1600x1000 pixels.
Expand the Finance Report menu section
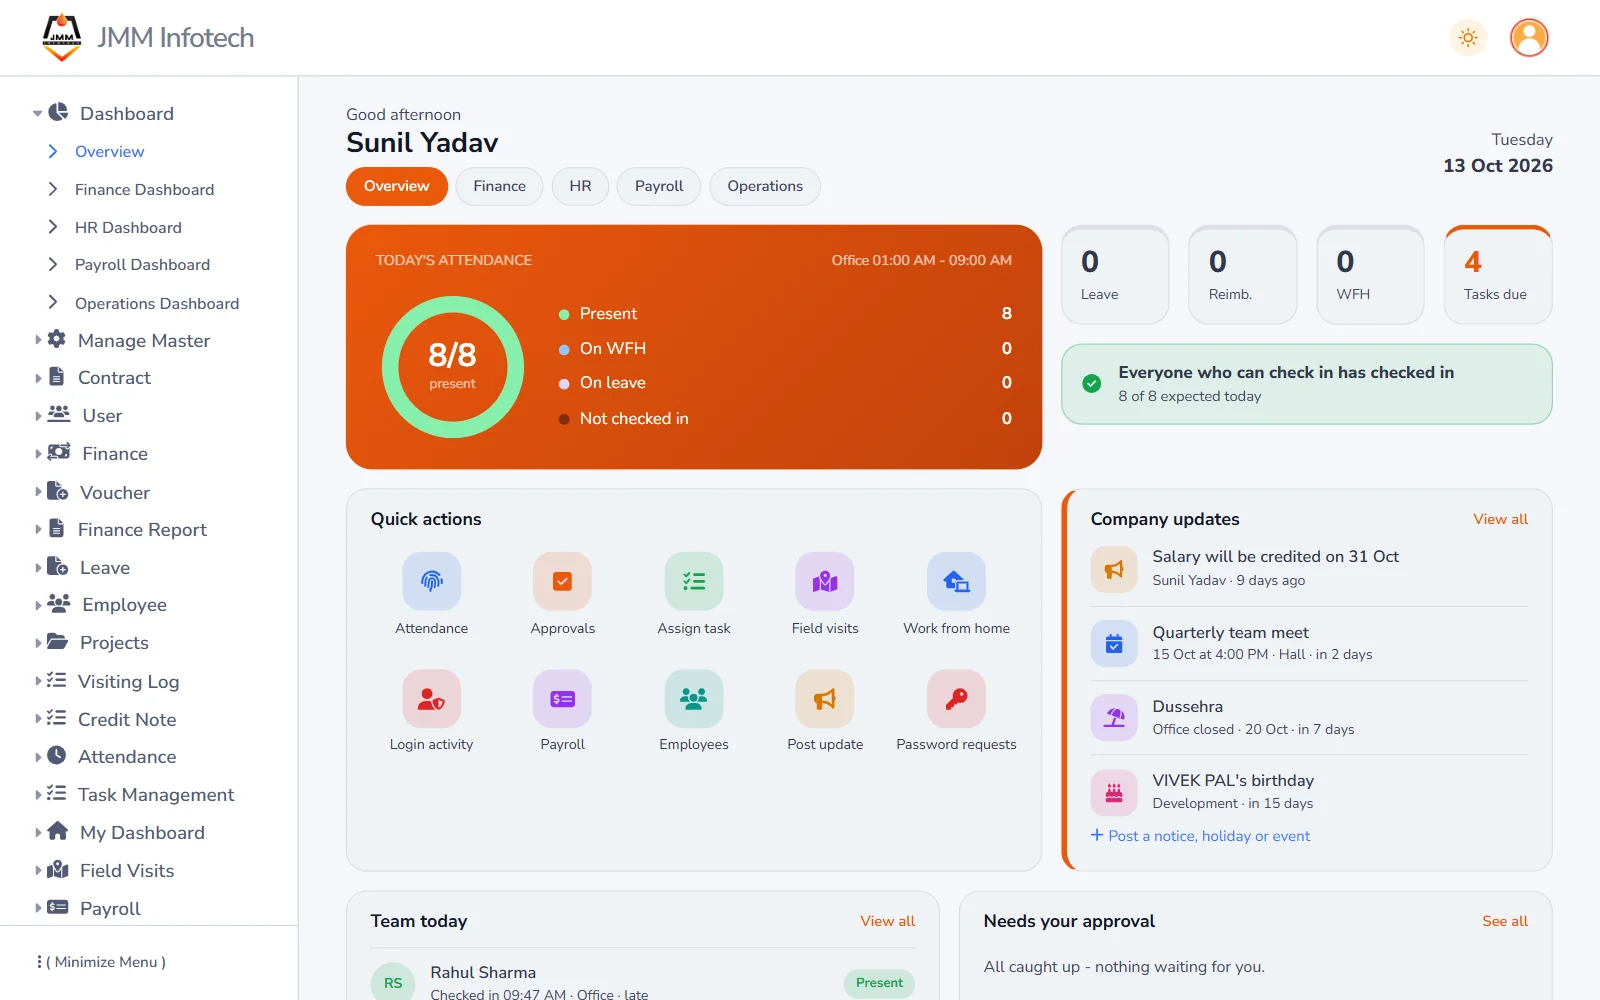(38, 529)
